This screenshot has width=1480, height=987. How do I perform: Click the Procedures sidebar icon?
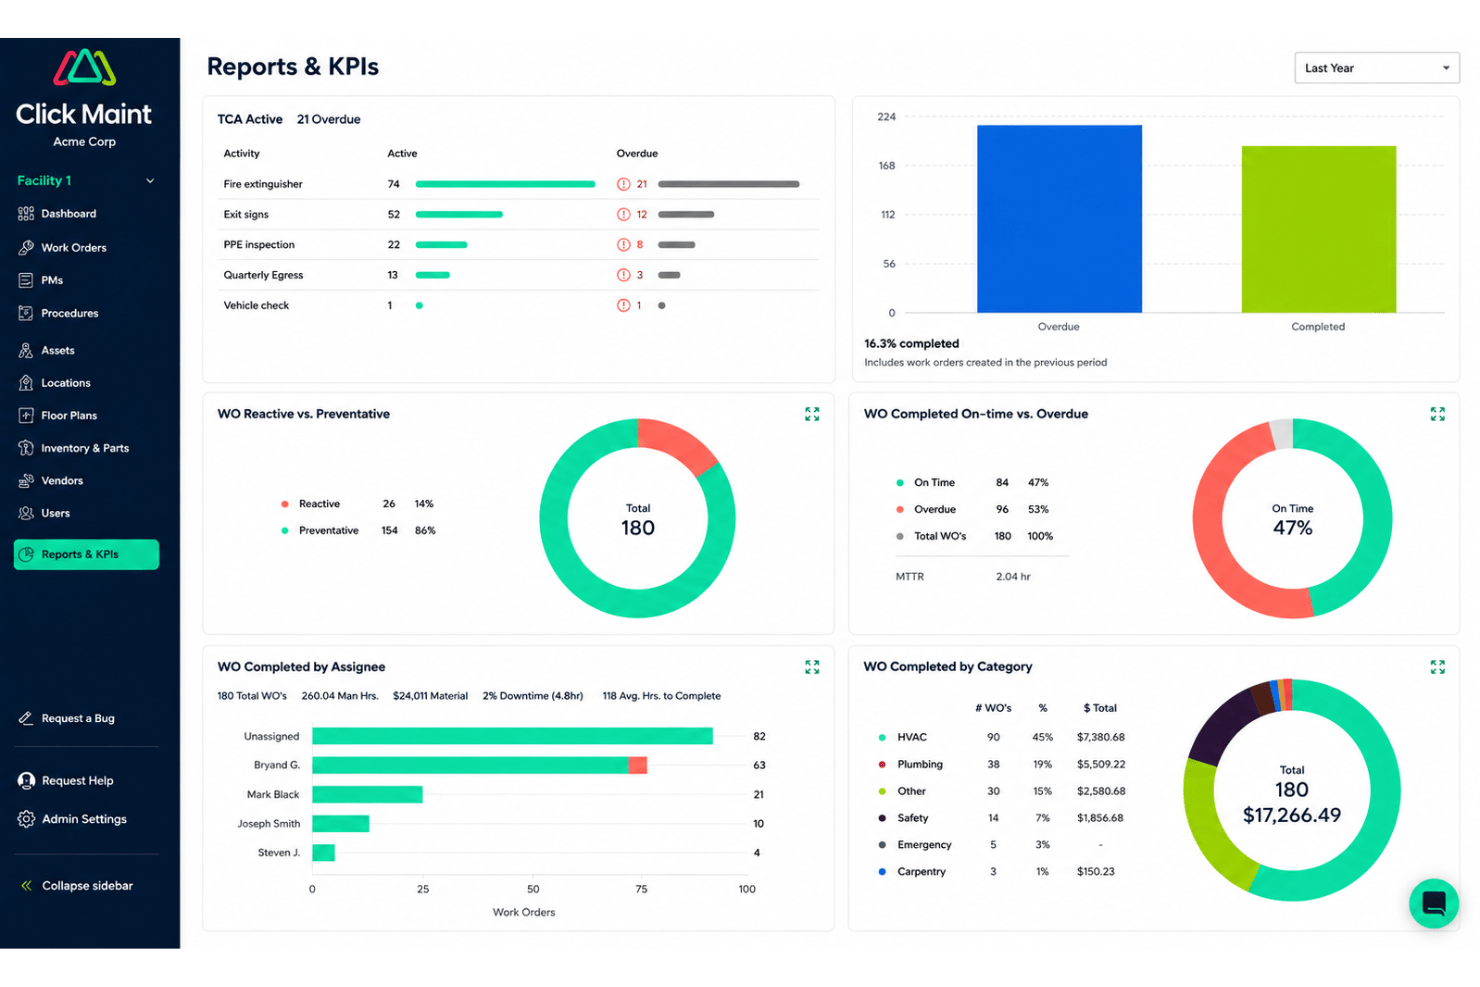click(x=26, y=313)
